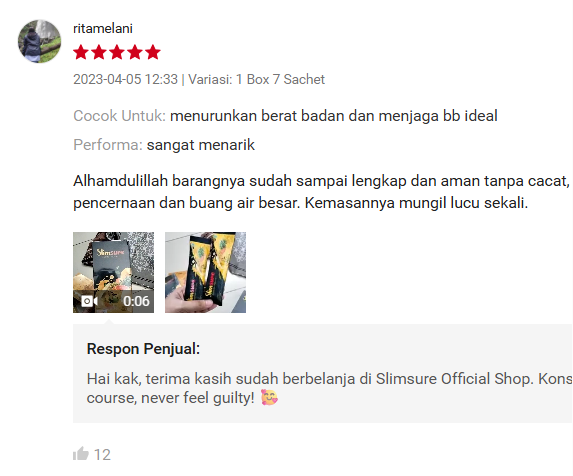Viewport: 573px width, 476px height.
Task: Click the Cocok Untuk label
Action: (x=119, y=116)
